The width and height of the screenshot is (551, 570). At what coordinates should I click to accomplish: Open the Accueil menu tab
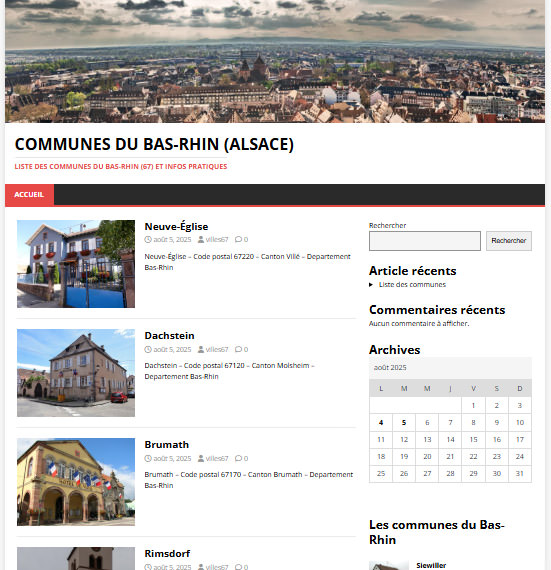point(29,194)
